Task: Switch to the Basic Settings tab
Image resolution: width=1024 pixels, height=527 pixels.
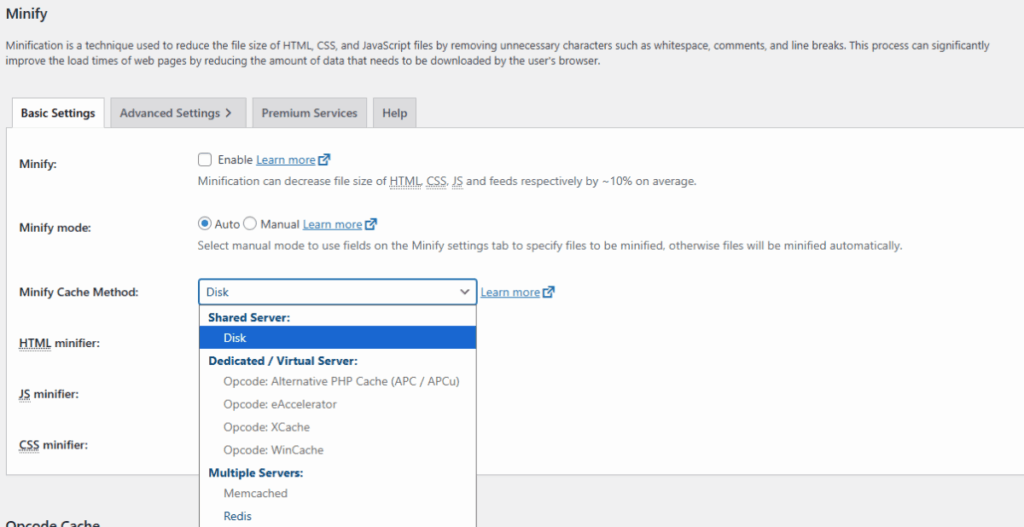Action: [x=58, y=113]
